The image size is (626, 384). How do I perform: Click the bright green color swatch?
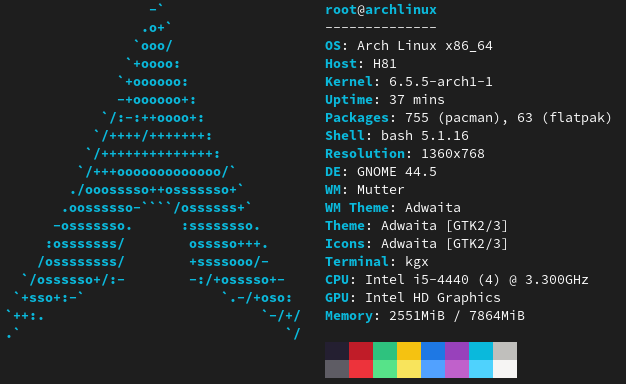click(385, 369)
